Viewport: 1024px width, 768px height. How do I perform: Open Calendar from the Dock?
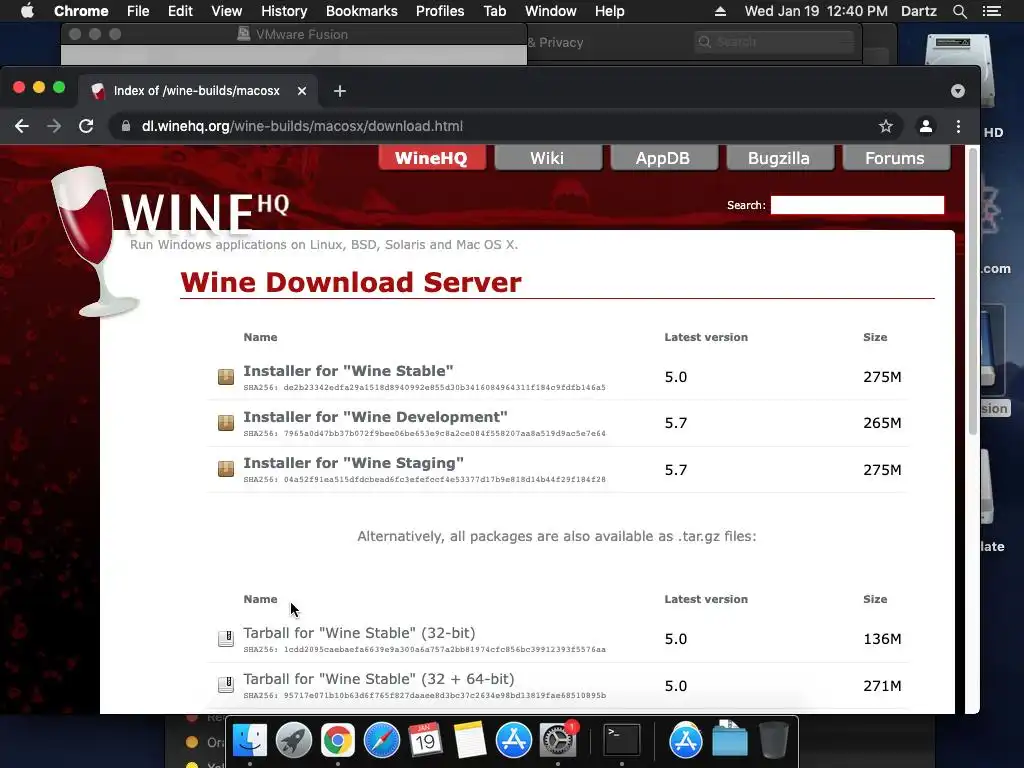425,740
